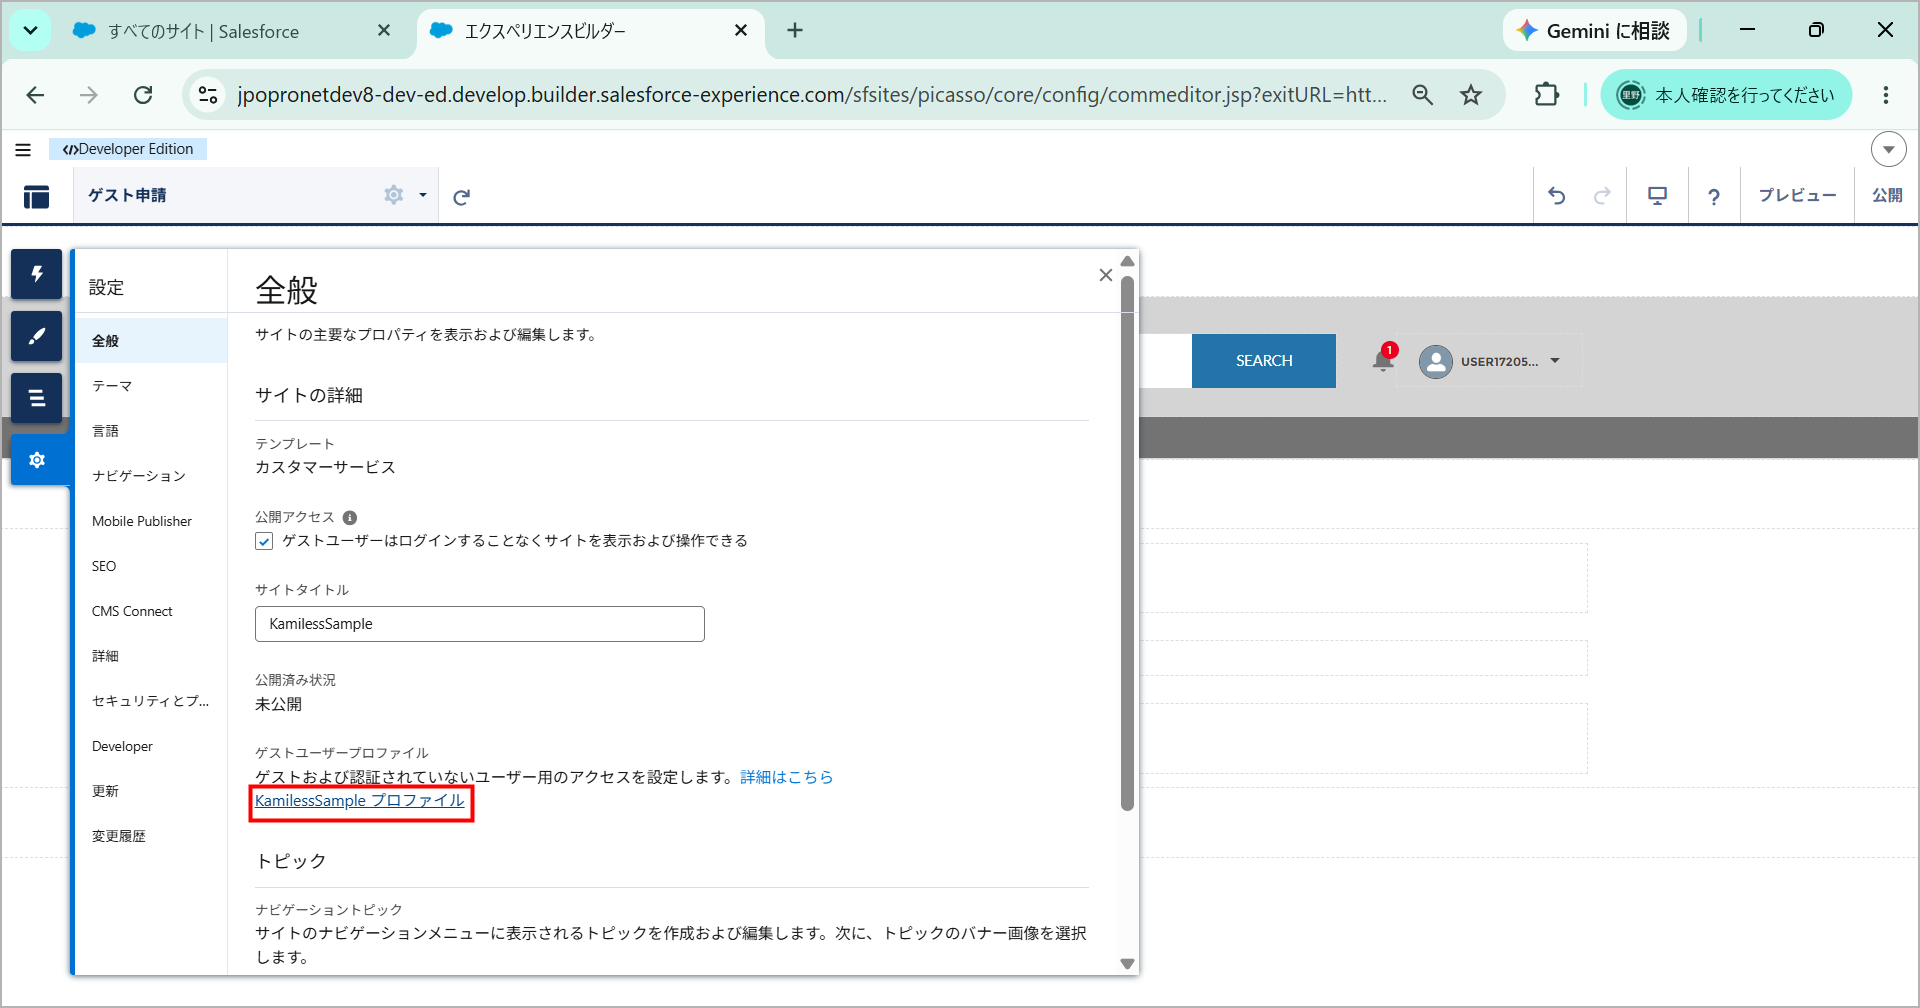Expand the top-right circled dropdown arrow
This screenshot has width=1920, height=1008.
1888,149
